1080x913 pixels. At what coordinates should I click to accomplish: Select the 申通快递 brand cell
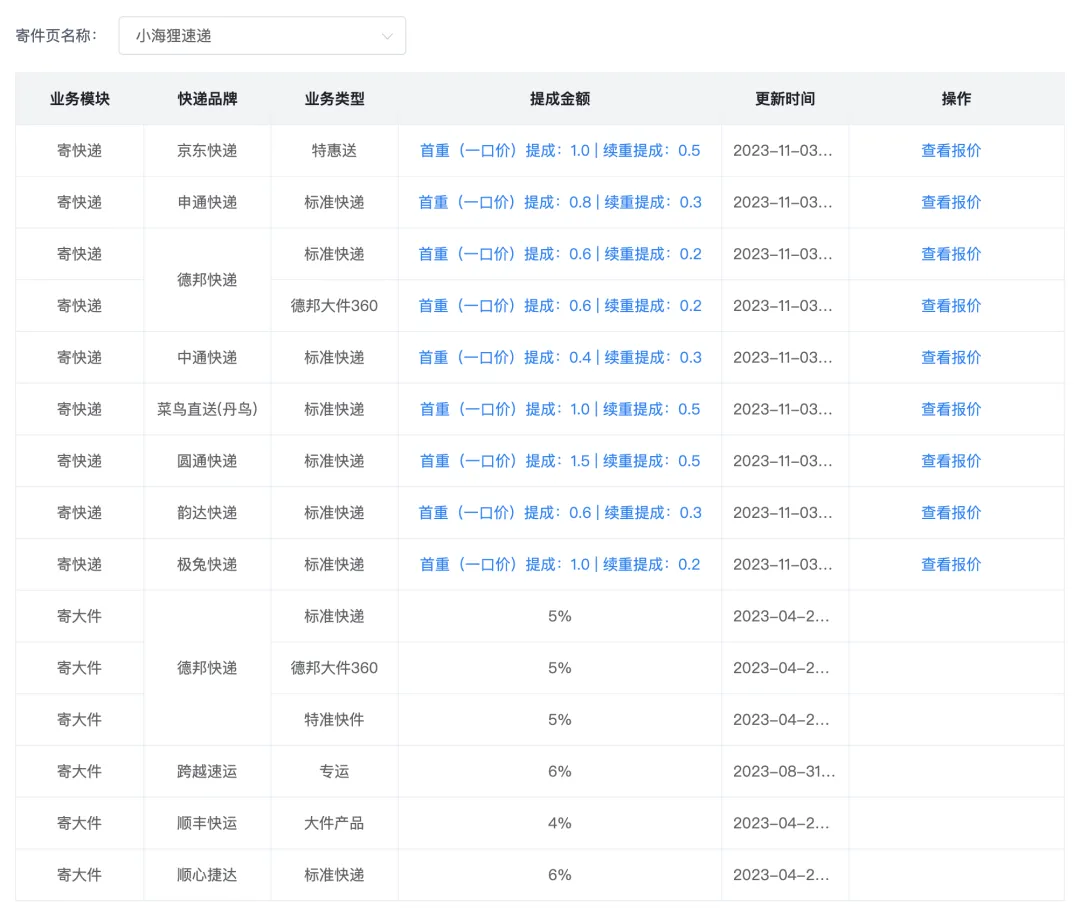pos(207,202)
